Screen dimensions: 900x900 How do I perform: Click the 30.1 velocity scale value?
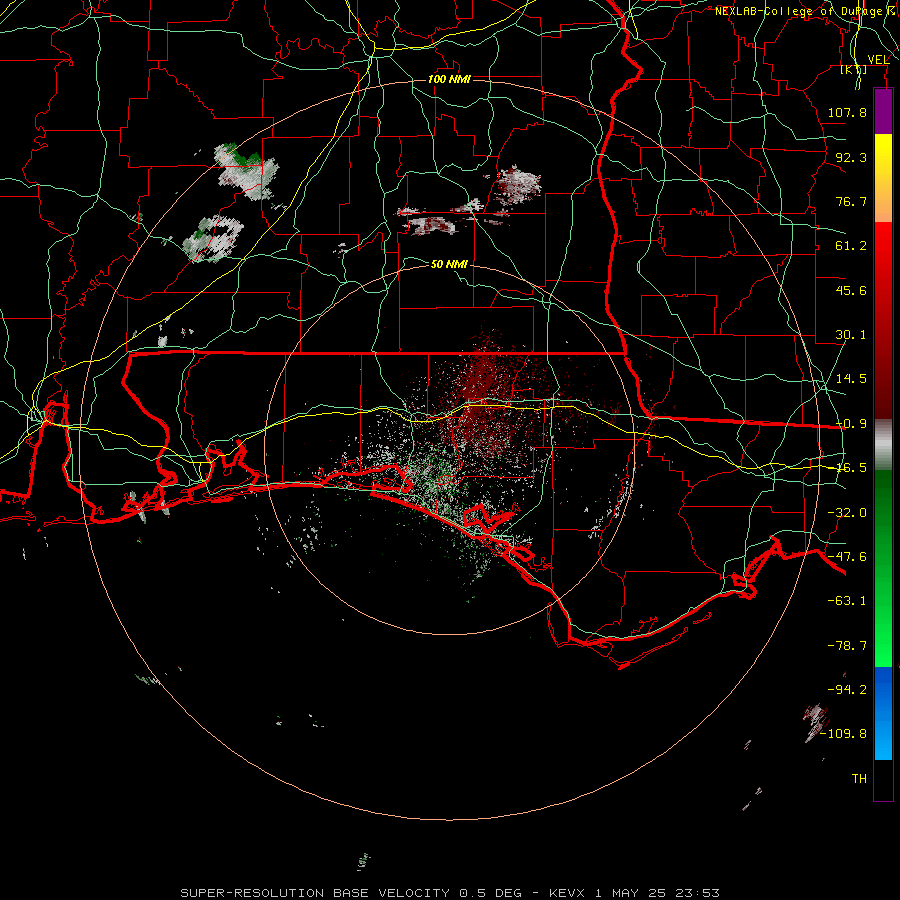851,335
